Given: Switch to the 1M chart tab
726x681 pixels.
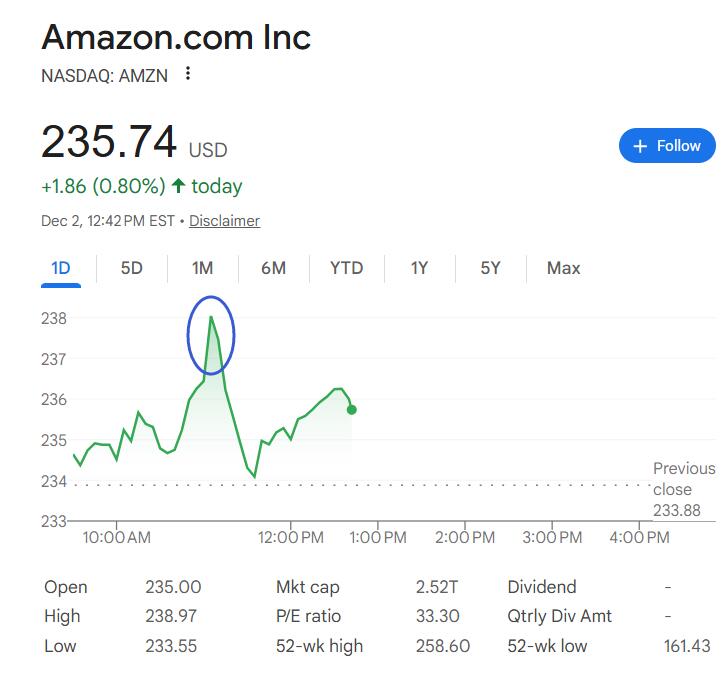Looking at the screenshot, I should coord(202,268).
